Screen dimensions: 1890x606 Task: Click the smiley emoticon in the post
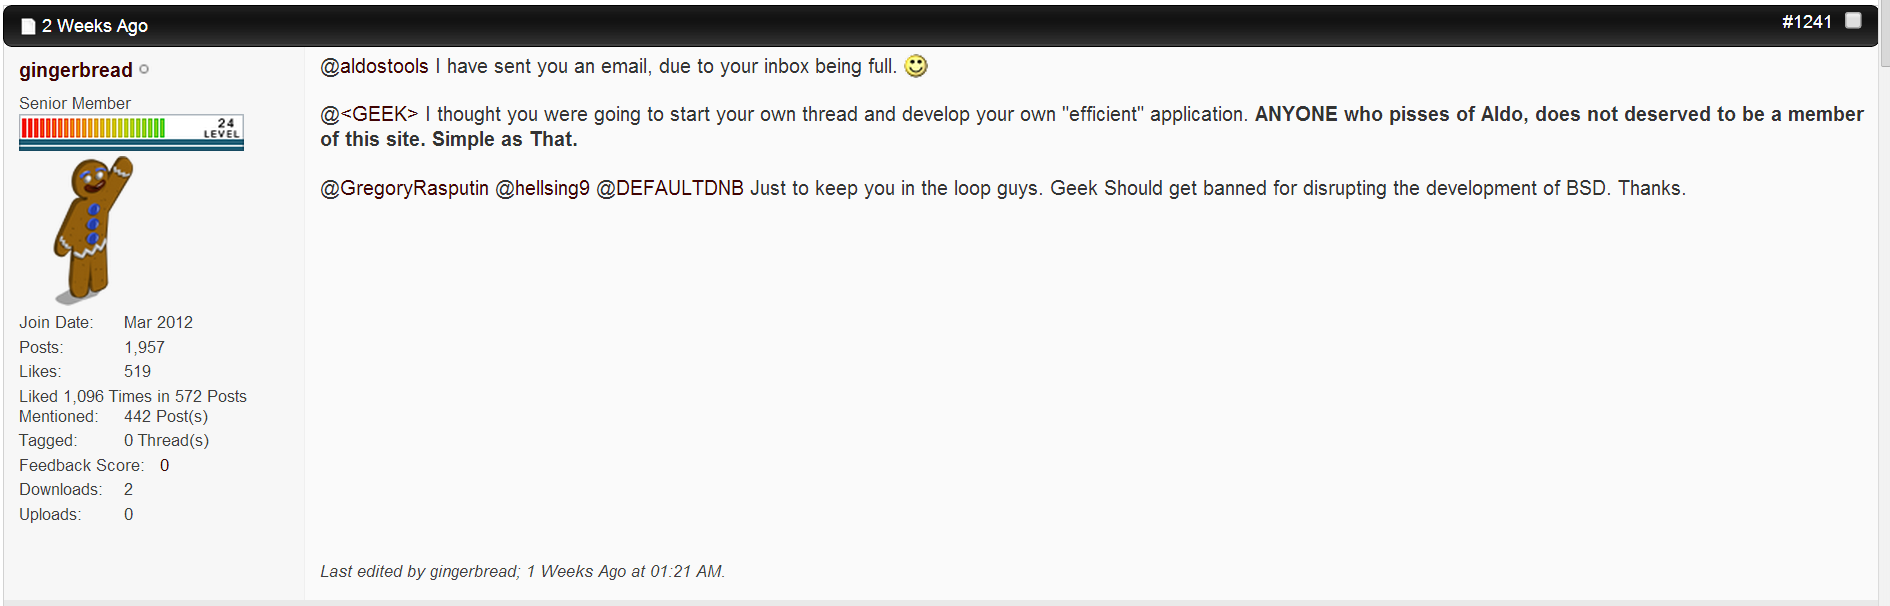916,66
